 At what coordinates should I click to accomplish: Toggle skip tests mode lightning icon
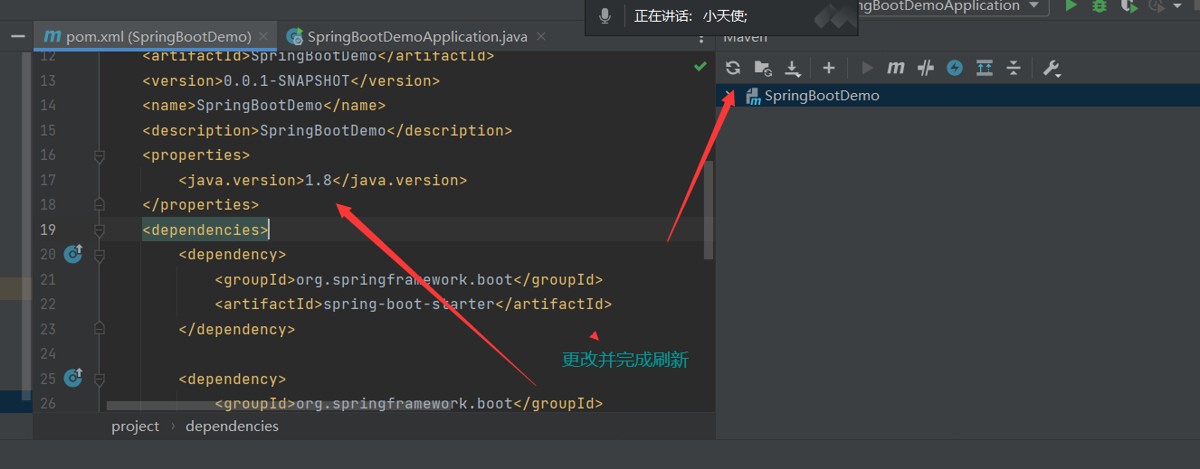pyautogui.click(x=955, y=68)
